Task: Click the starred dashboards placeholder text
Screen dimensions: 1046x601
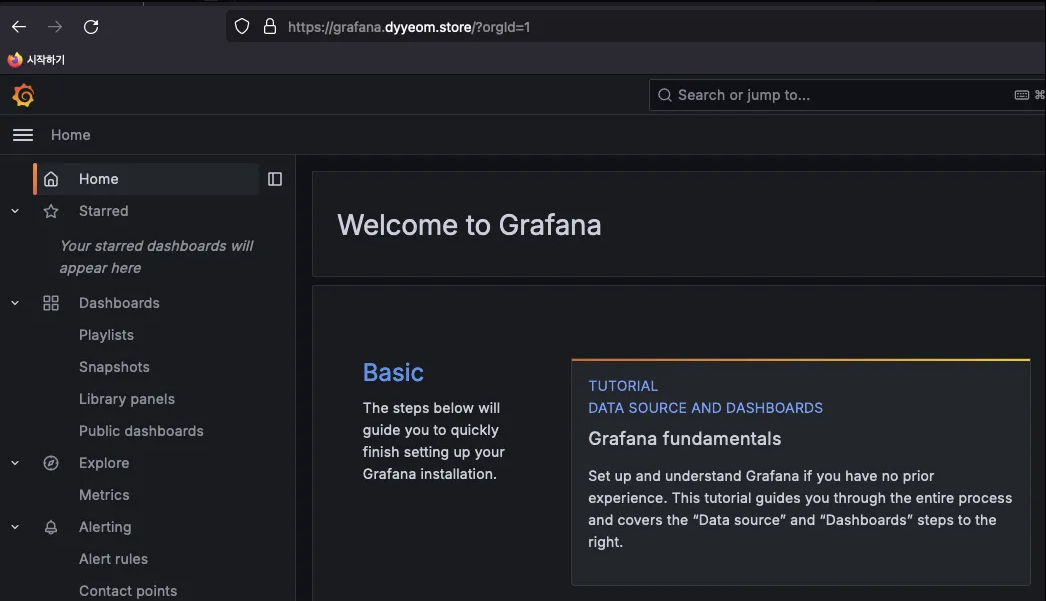Action: (156, 257)
